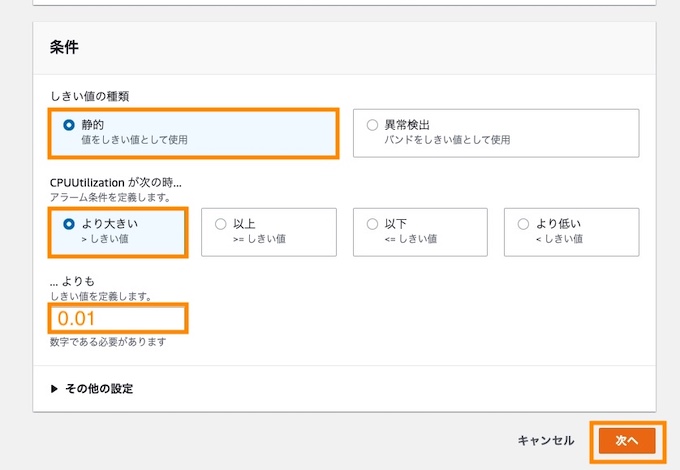Click the 値をしきい値として使用 description text
Screen dimensions: 680x470
point(134,140)
